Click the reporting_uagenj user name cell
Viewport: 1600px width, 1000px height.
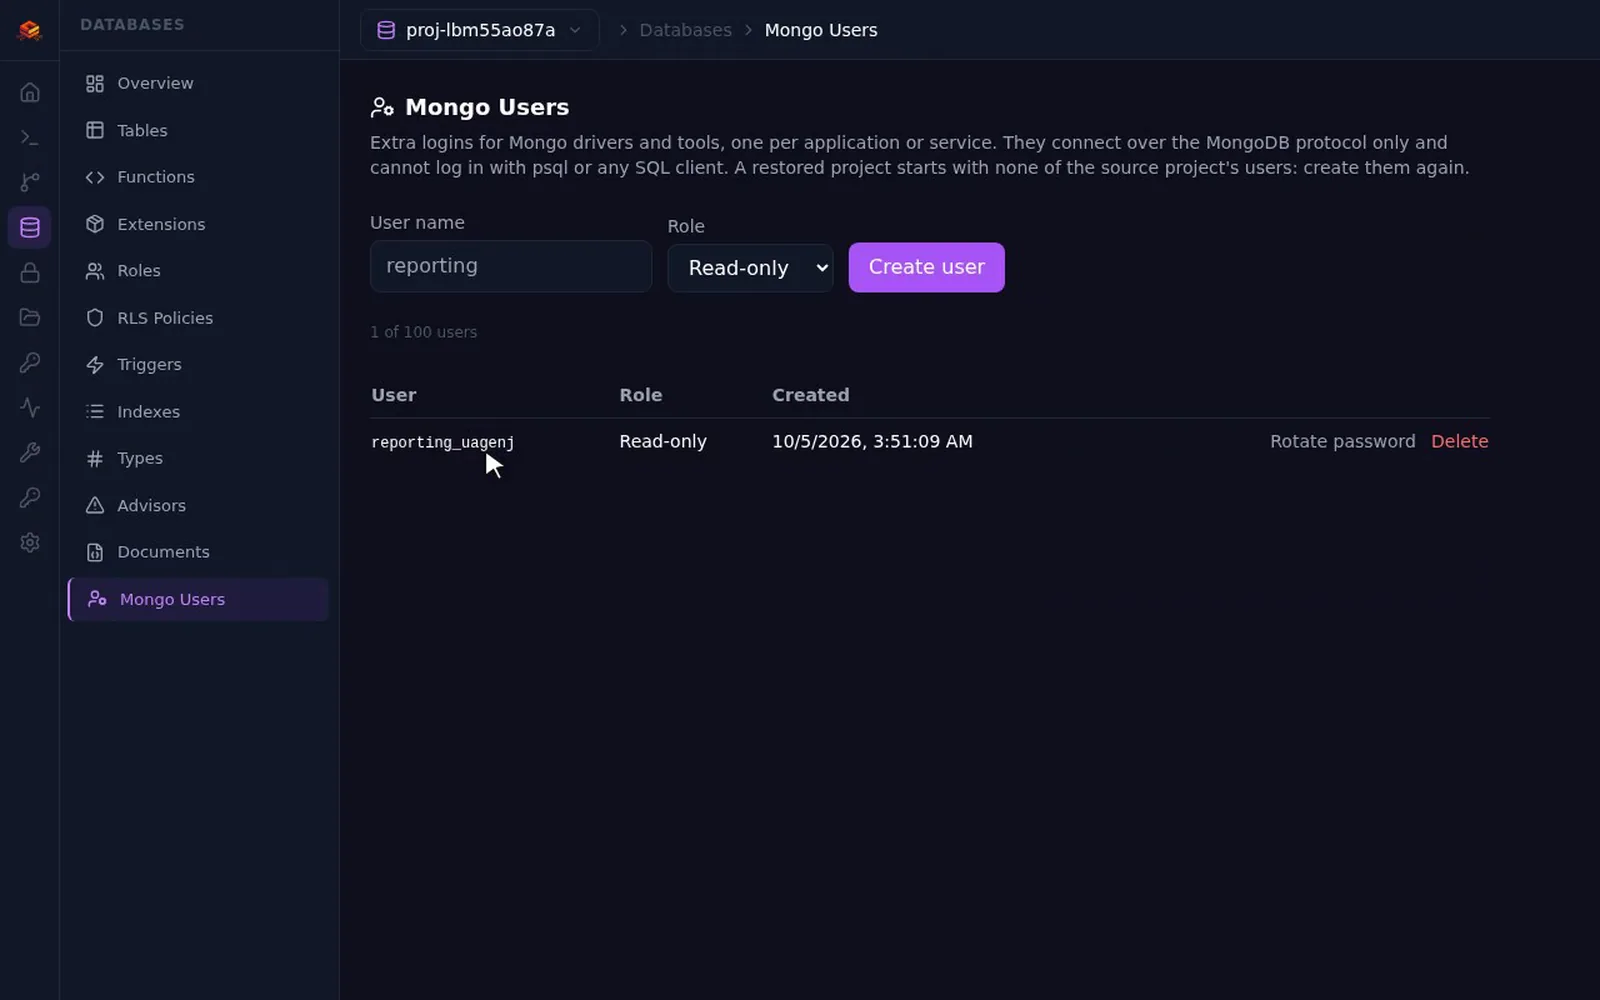point(443,442)
